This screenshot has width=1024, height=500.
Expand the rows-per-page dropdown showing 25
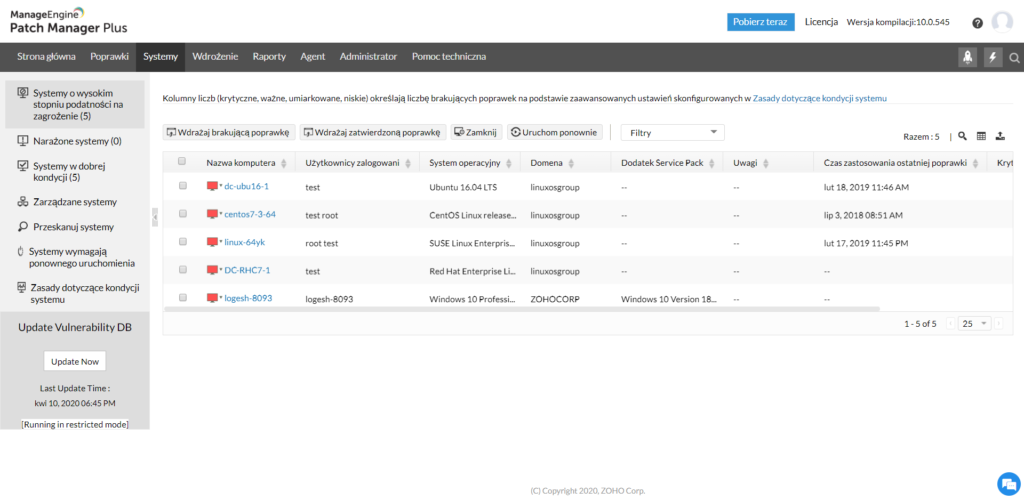click(974, 324)
